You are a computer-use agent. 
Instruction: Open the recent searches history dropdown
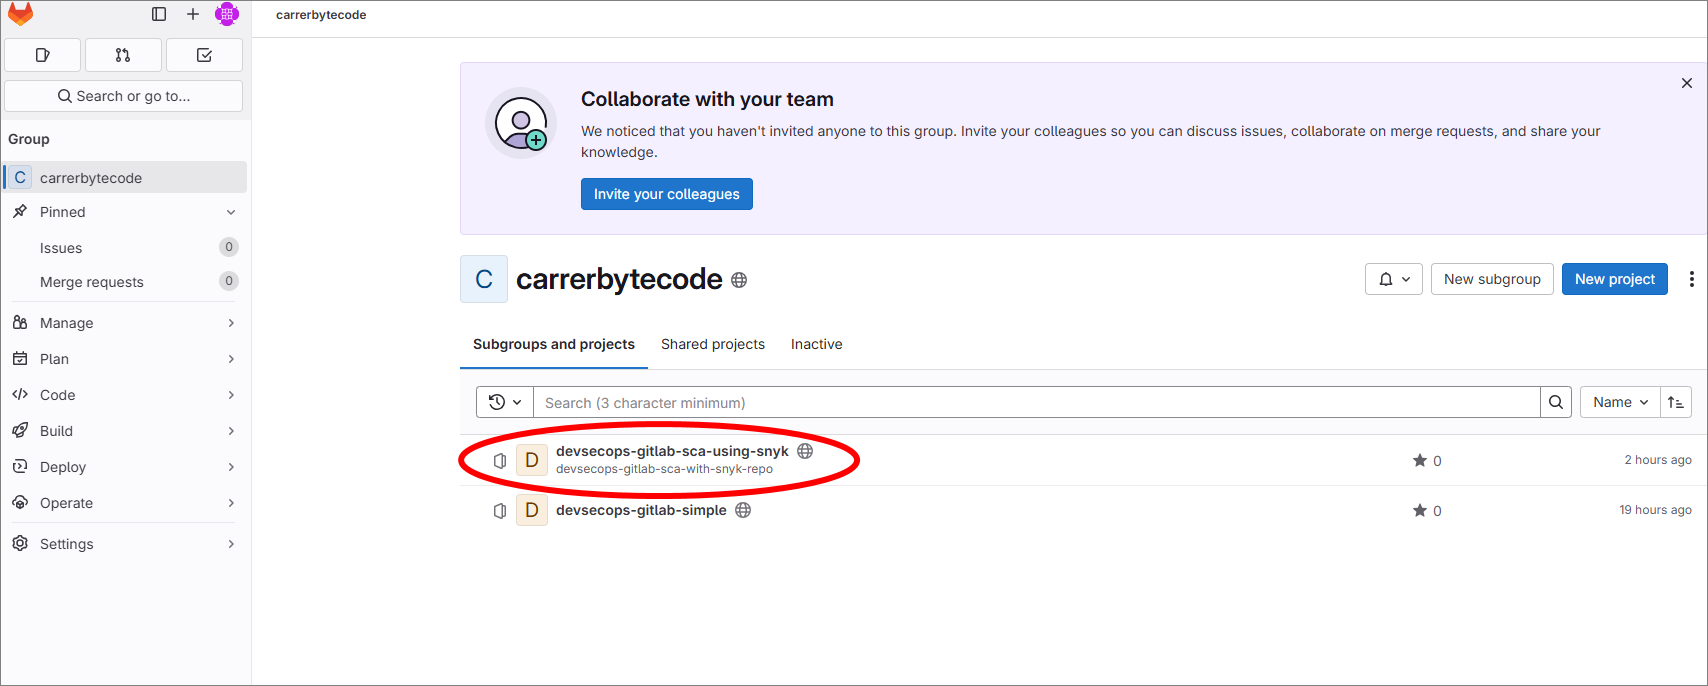tap(505, 402)
